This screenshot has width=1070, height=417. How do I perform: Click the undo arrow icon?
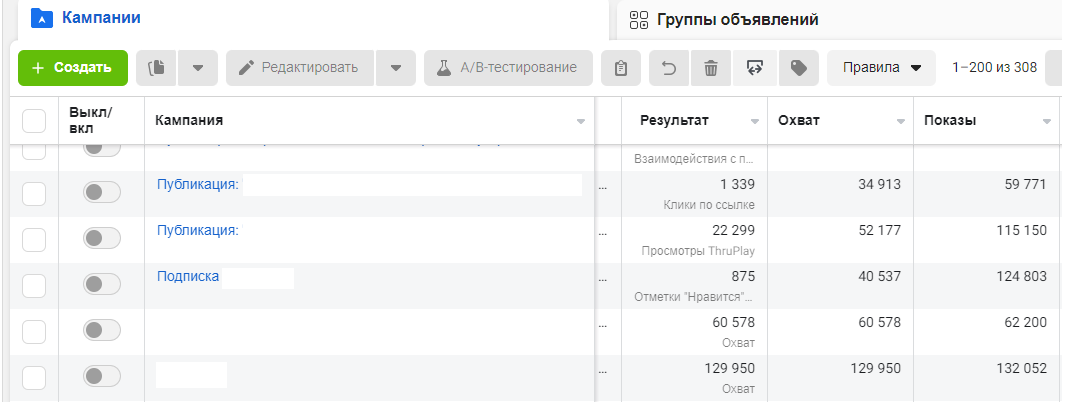coord(669,68)
